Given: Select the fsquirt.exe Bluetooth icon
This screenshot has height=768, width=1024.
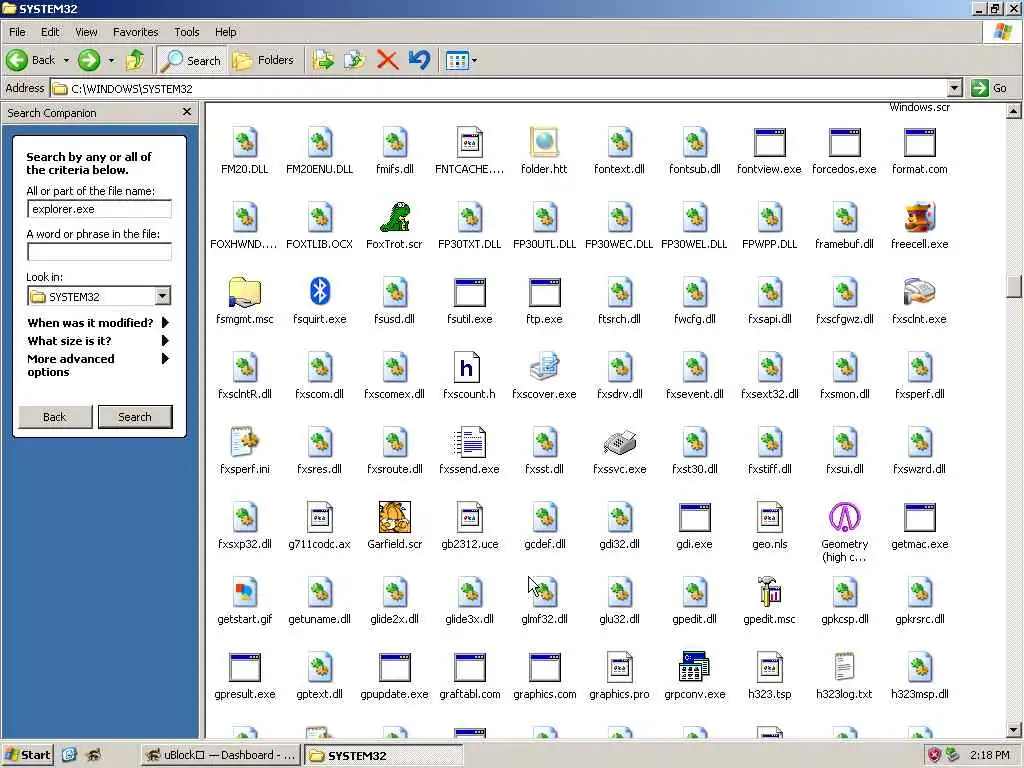Looking at the screenshot, I should [x=319, y=291].
